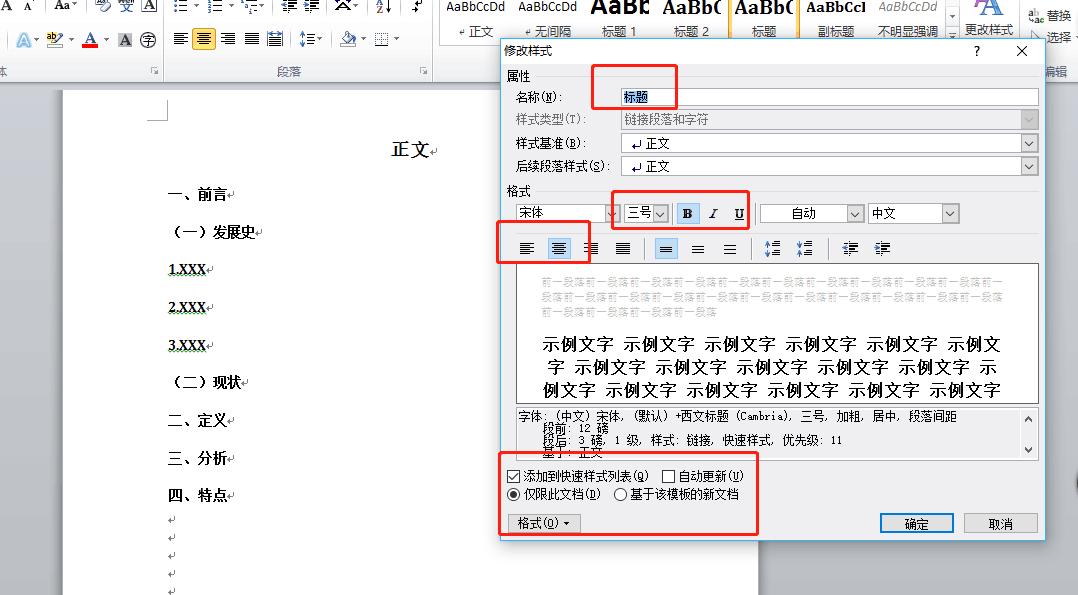Click the sort icon in the paragraph group
This screenshot has height=595, width=1078.
[x=382, y=7]
